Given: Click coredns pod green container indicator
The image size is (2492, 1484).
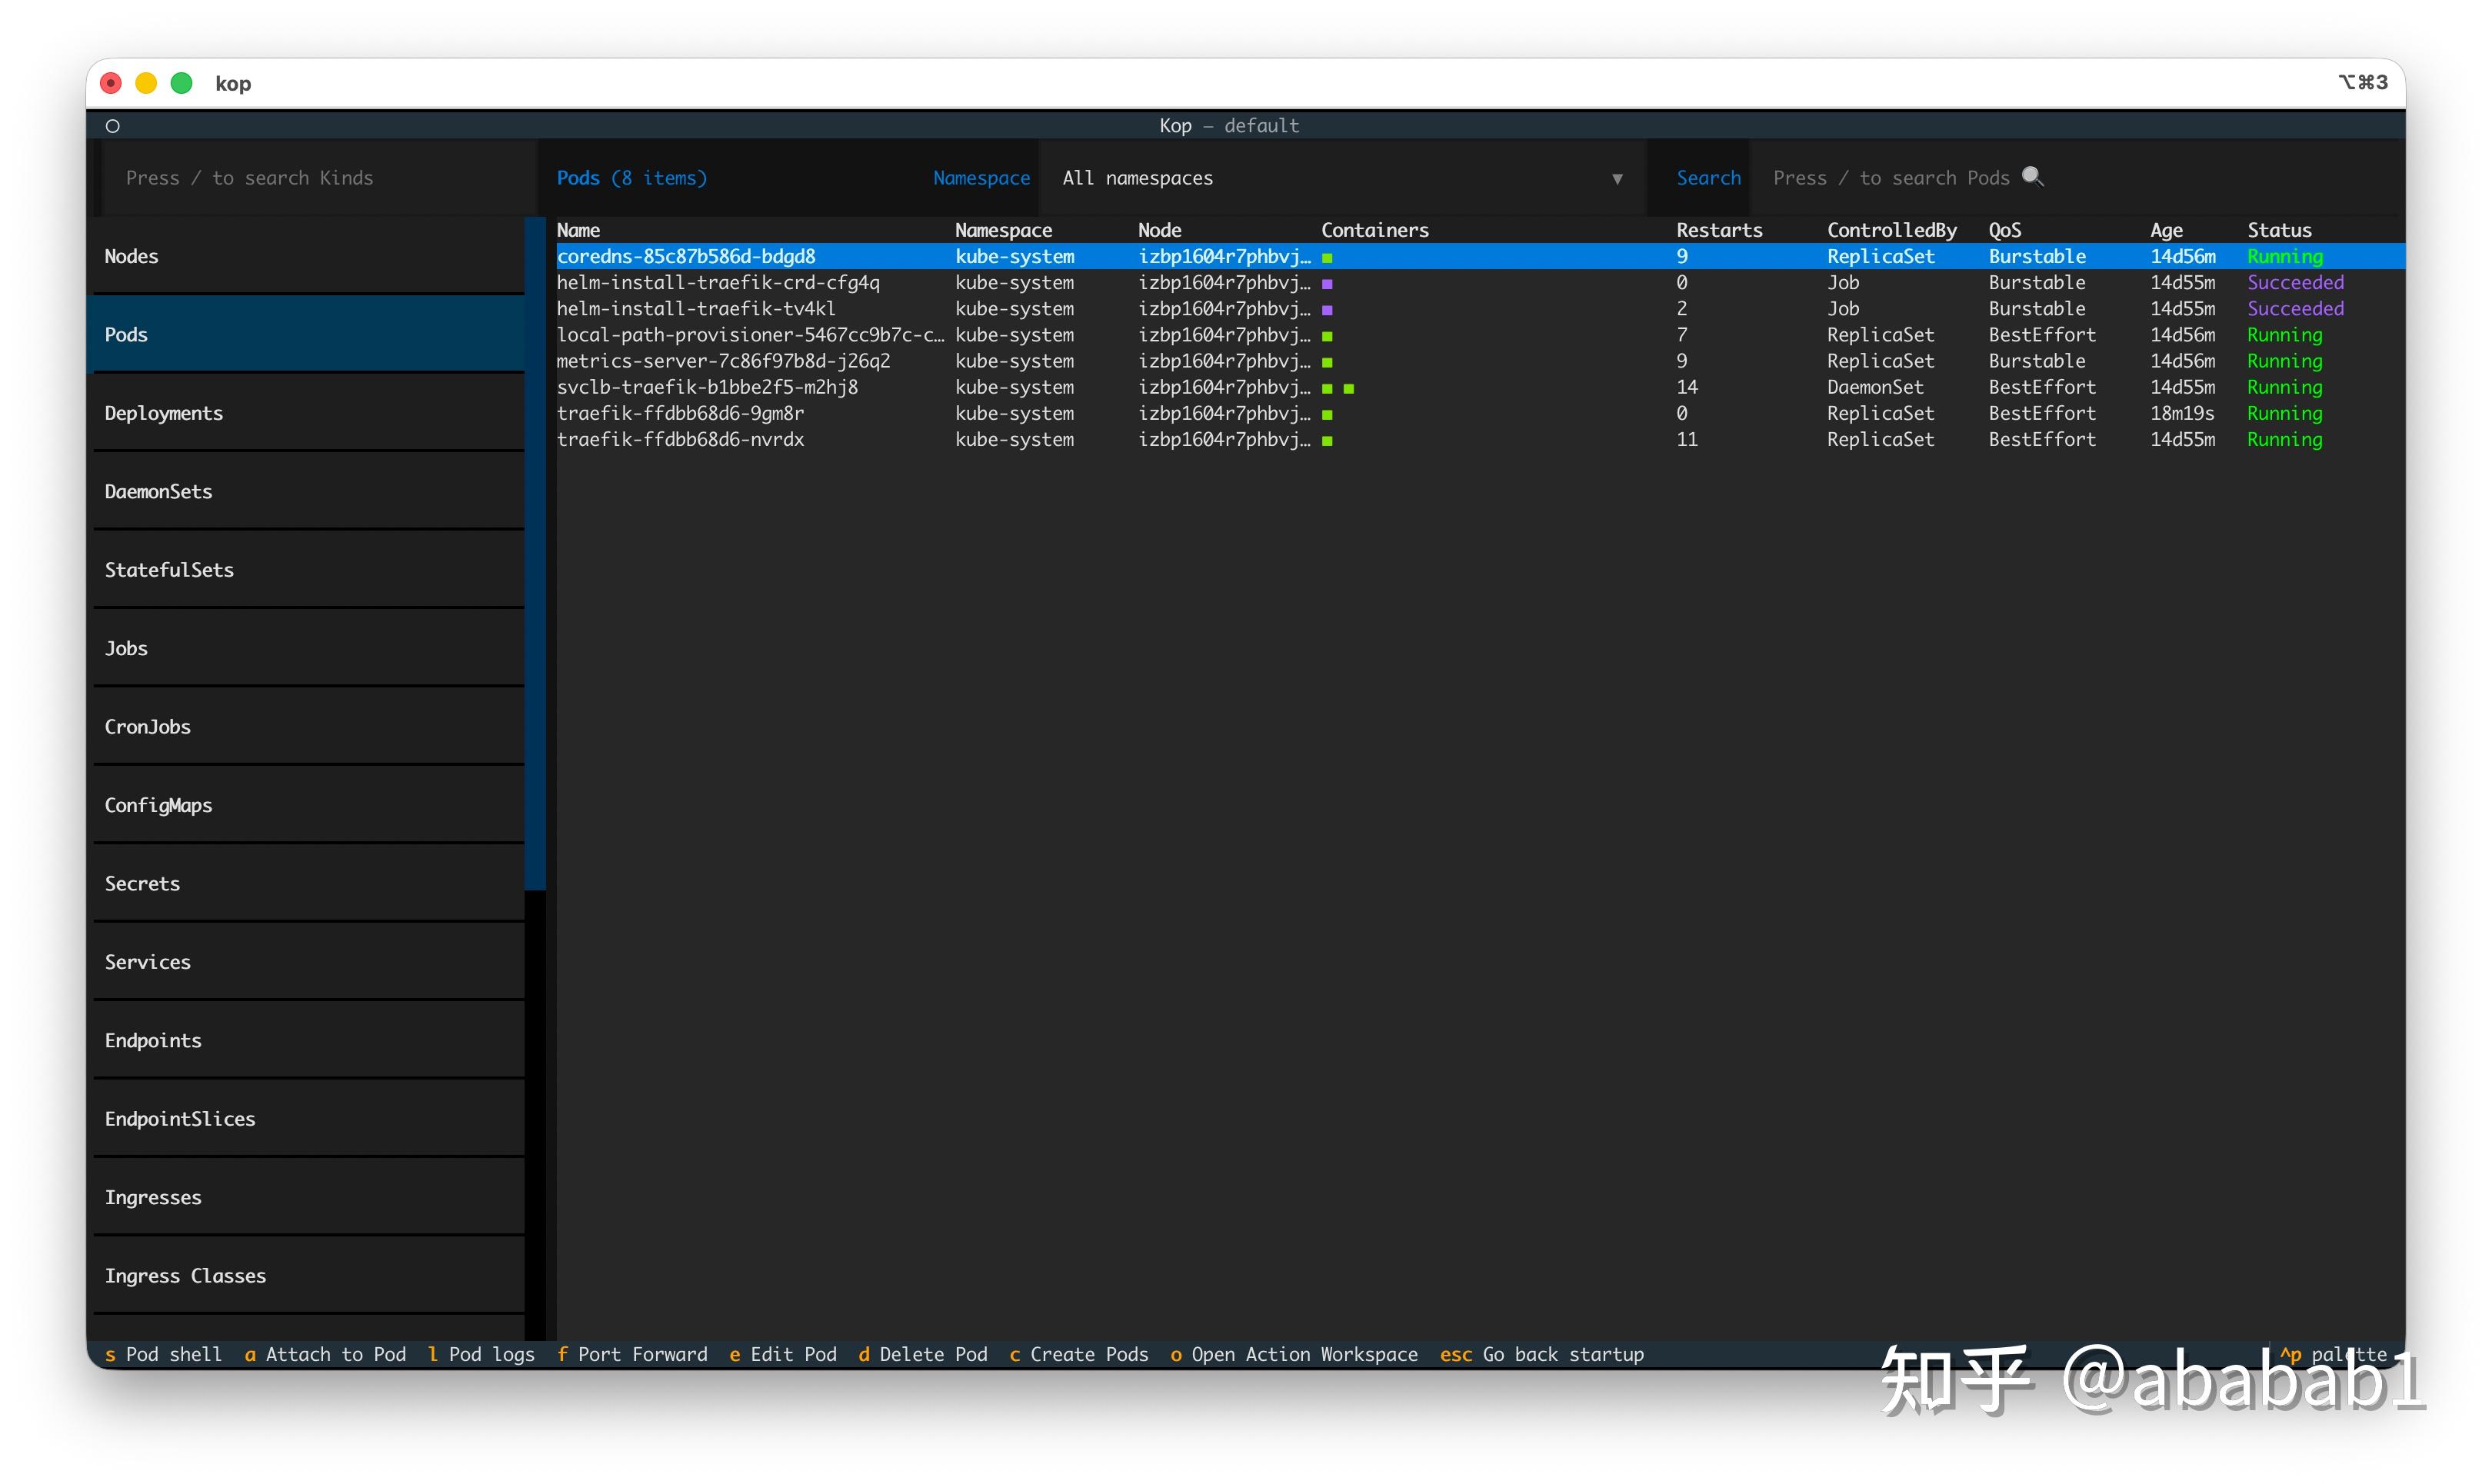Looking at the screenshot, I should click(1327, 258).
